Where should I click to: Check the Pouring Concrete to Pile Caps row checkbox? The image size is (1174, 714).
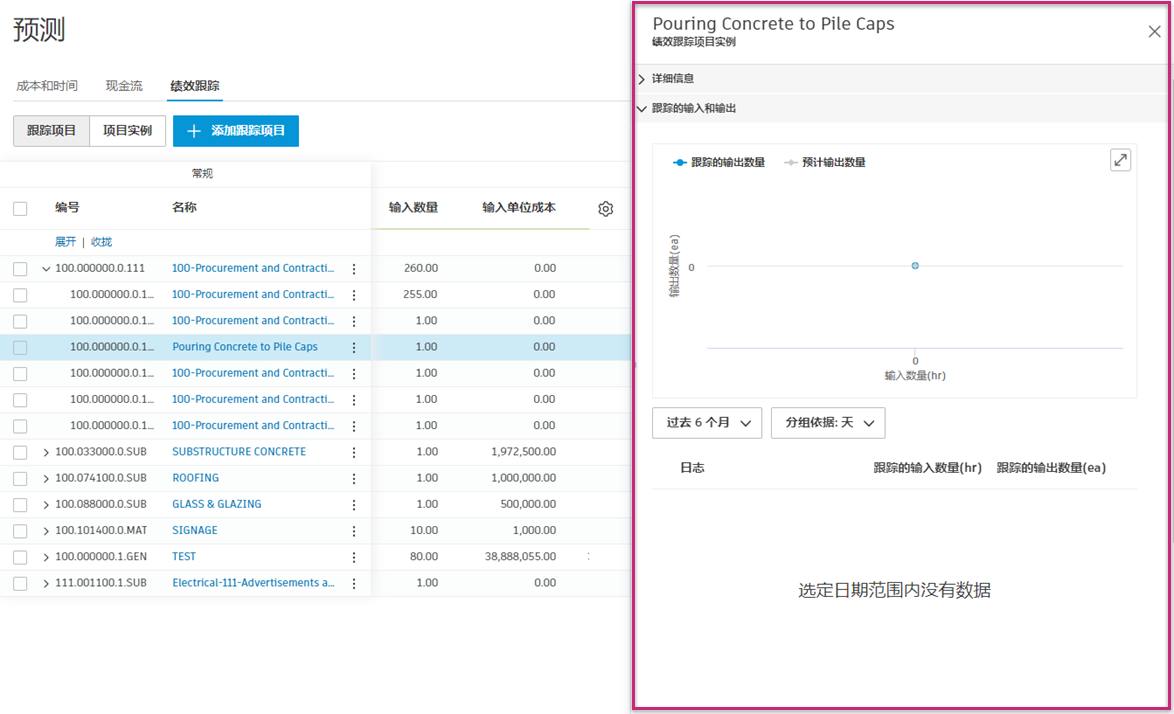coord(20,347)
